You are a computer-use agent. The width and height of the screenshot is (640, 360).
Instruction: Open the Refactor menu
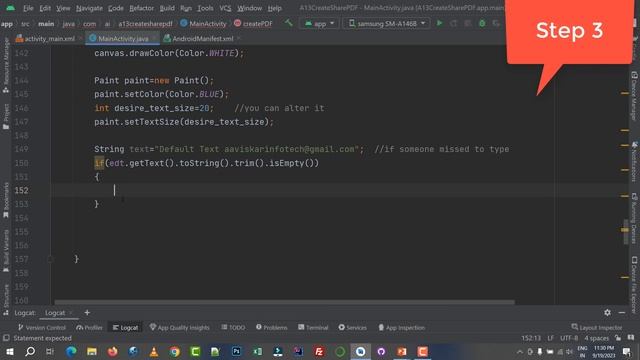point(141,8)
